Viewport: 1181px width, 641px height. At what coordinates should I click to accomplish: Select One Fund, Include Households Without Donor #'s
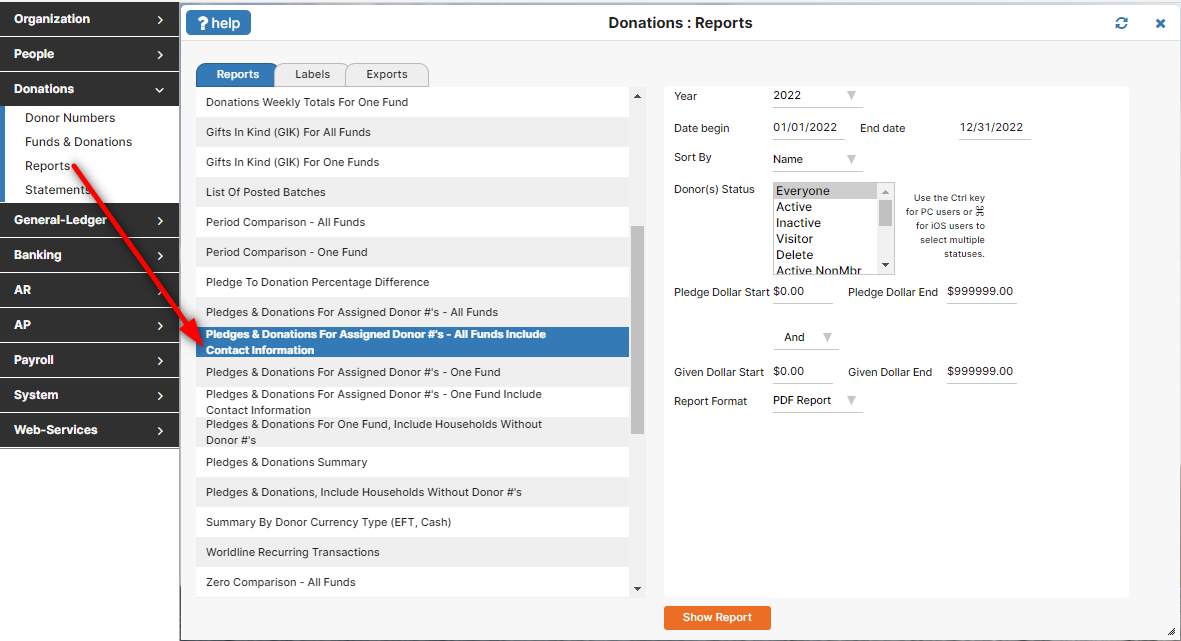tap(412, 432)
